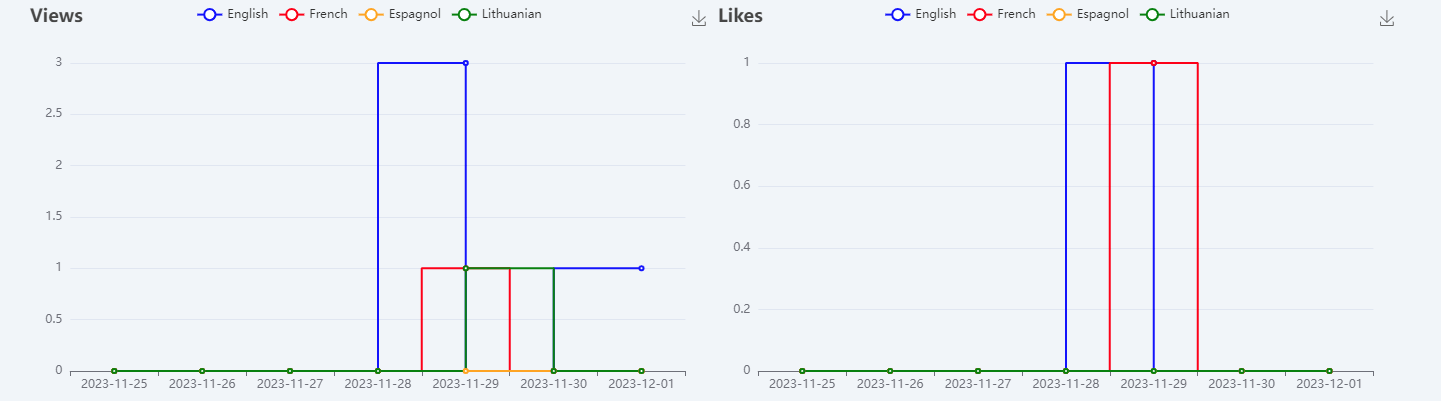Click the Likes chart title
Screen dimensions: 1441x401
pos(740,16)
